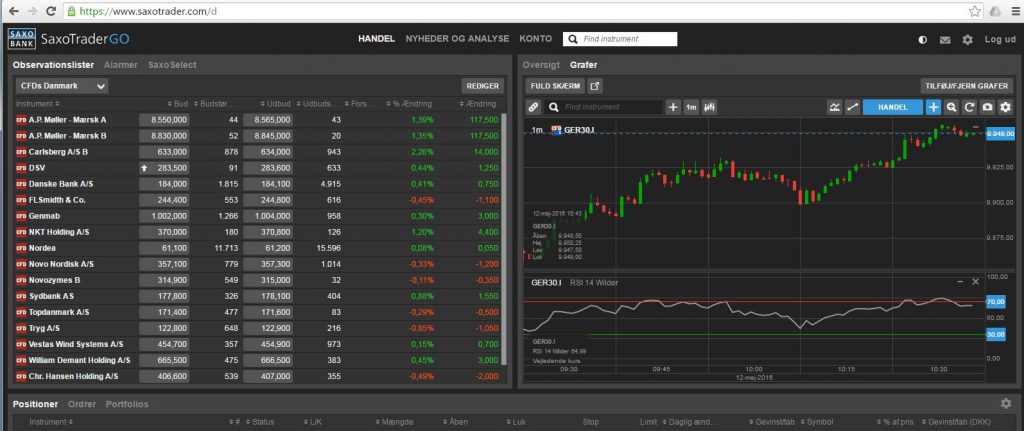Image resolution: width=1024 pixels, height=431 pixels.
Task: Select the Positioner tab
Action: click(x=35, y=404)
